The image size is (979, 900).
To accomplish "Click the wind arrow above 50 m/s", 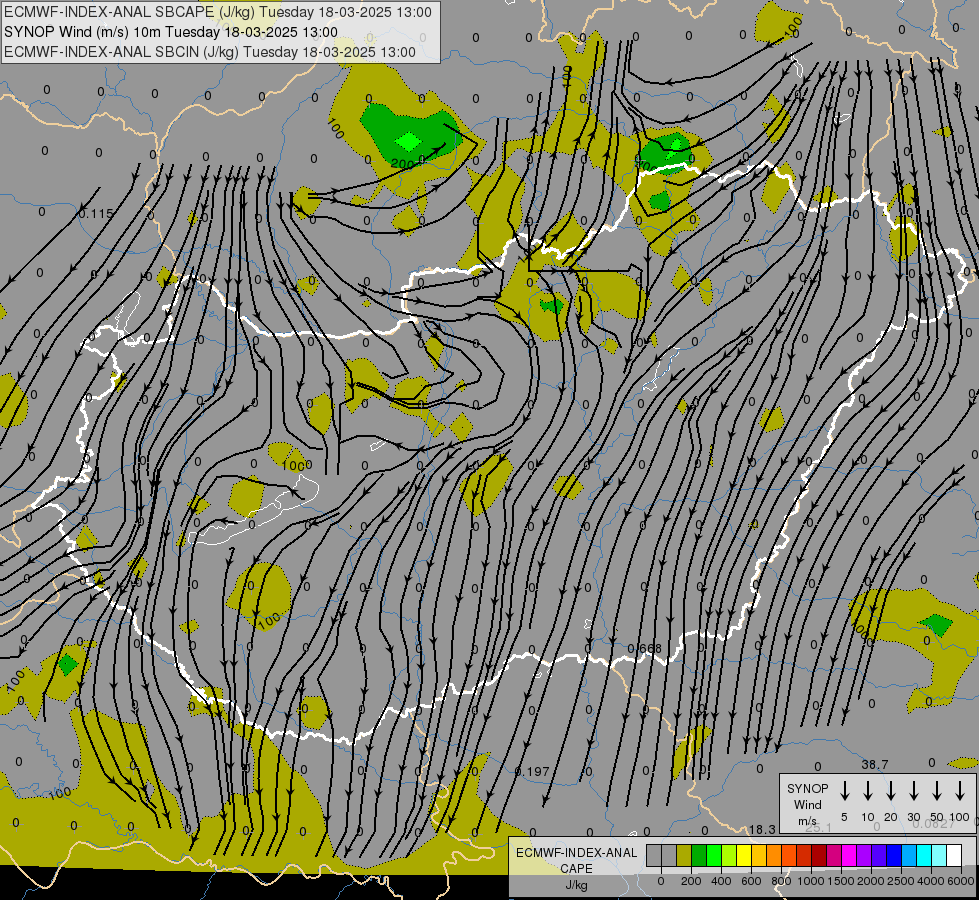I will coord(937,790).
